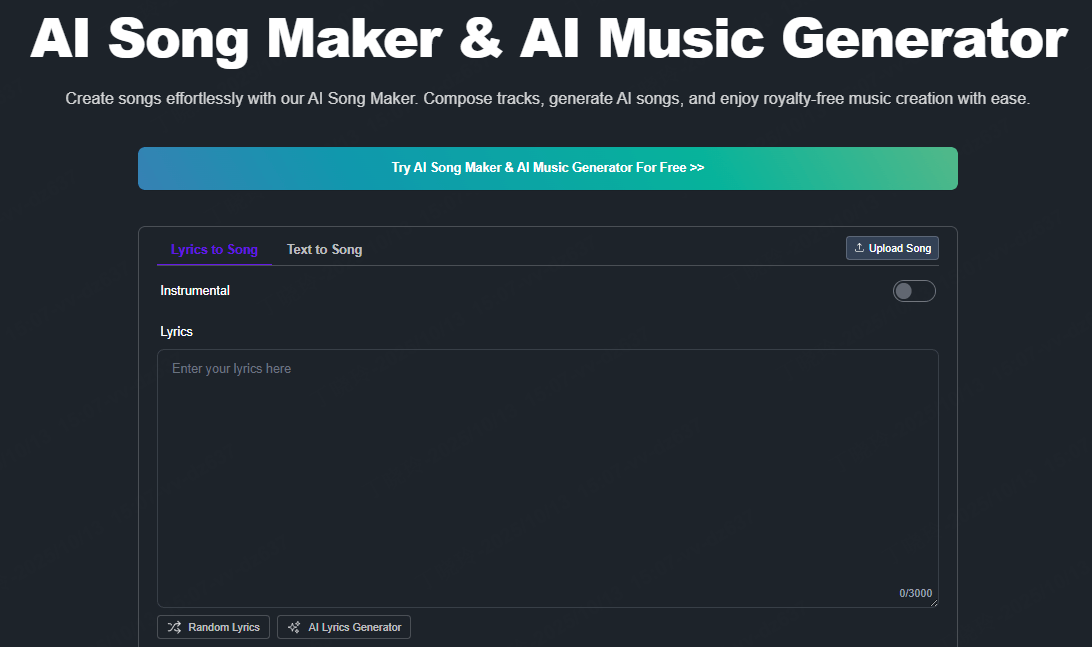Click the upload arrow icon
This screenshot has width=1092, height=647.
[x=859, y=248]
